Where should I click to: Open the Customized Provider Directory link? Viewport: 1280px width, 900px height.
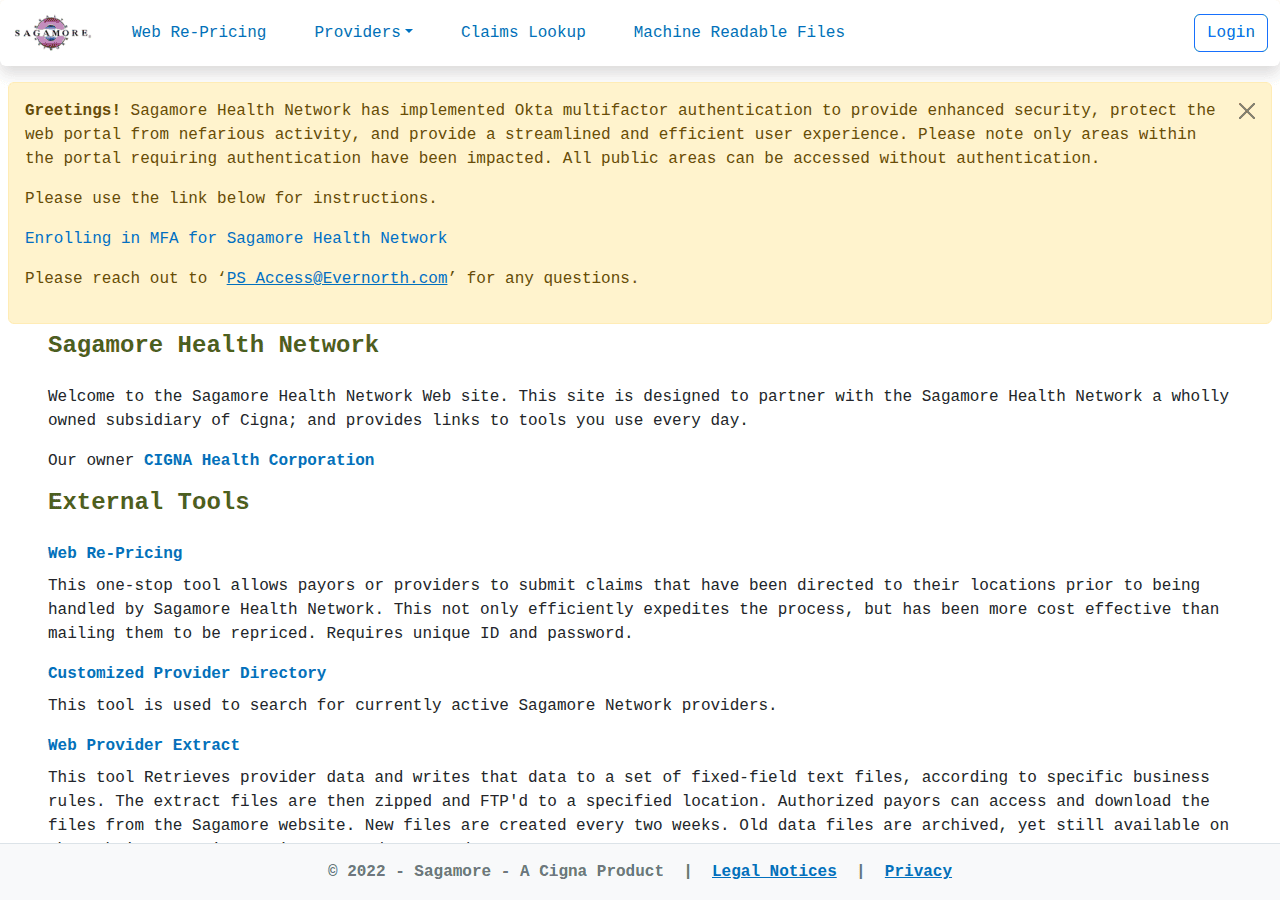coord(187,673)
